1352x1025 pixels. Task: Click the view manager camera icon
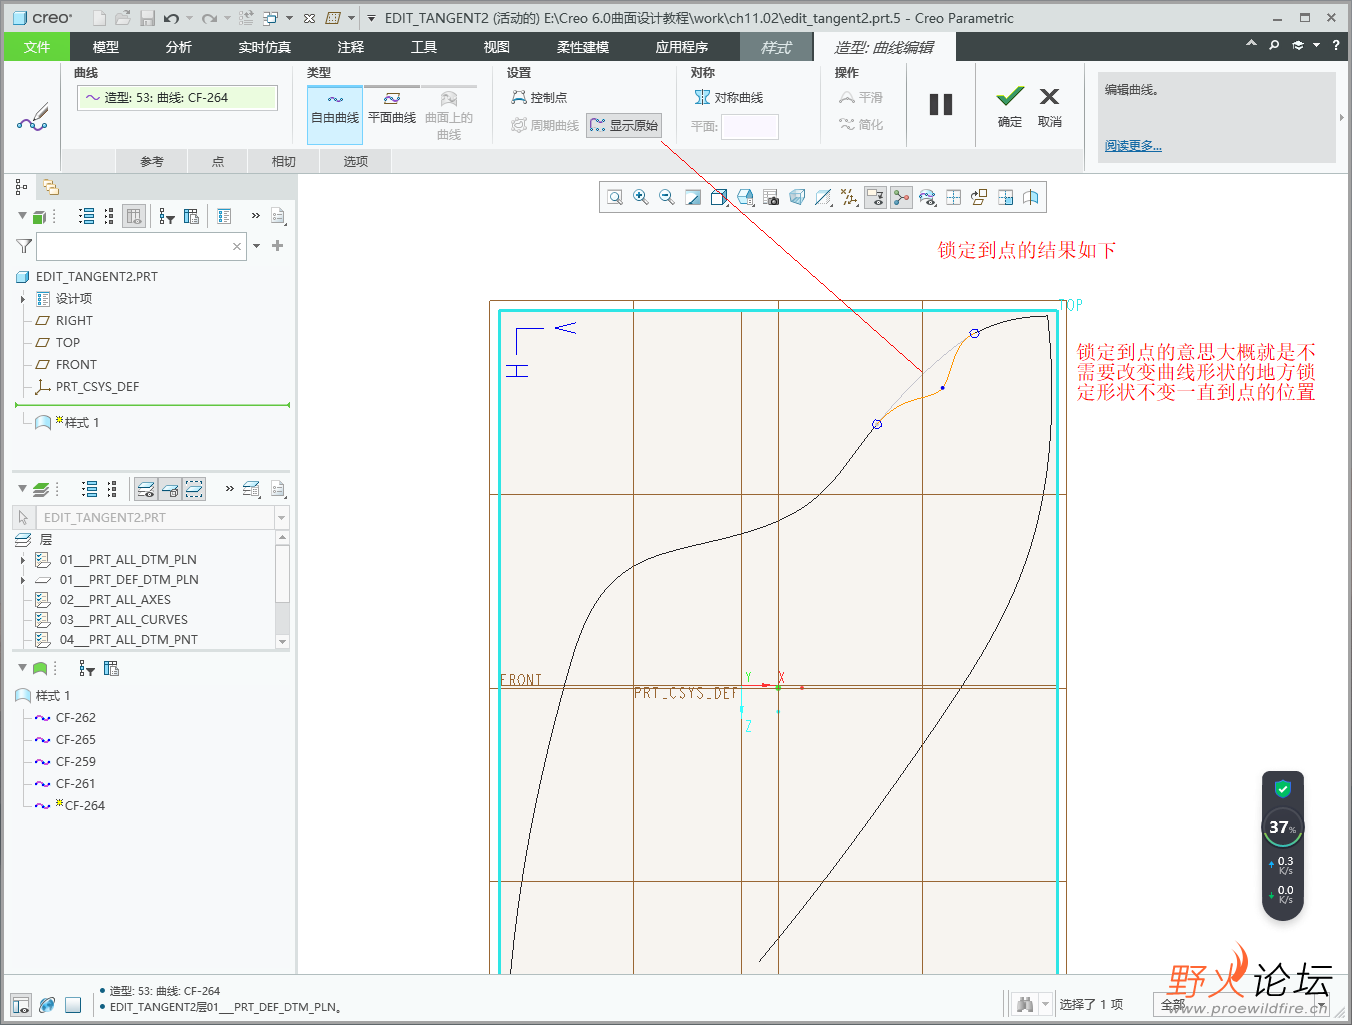tap(771, 197)
